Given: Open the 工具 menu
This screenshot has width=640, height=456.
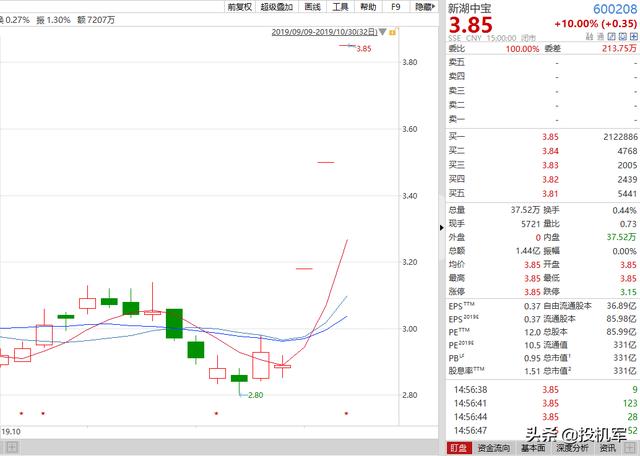Looking at the screenshot, I should point(340,7).
